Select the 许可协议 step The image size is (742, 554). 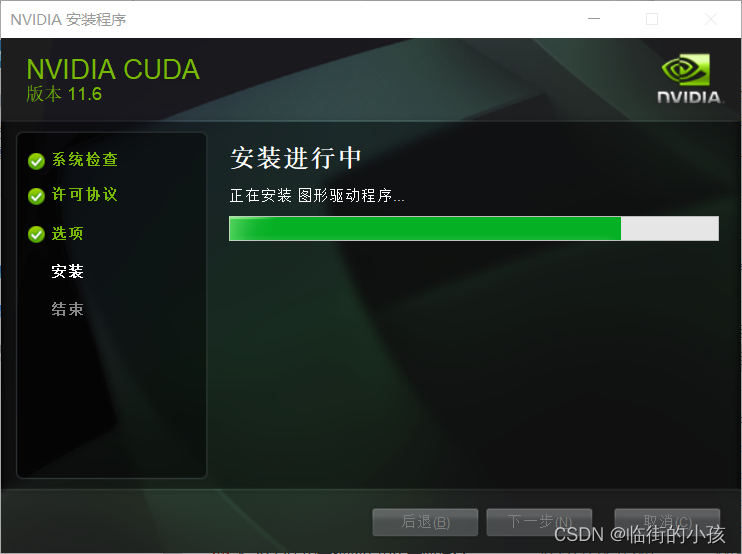(84, 194)
